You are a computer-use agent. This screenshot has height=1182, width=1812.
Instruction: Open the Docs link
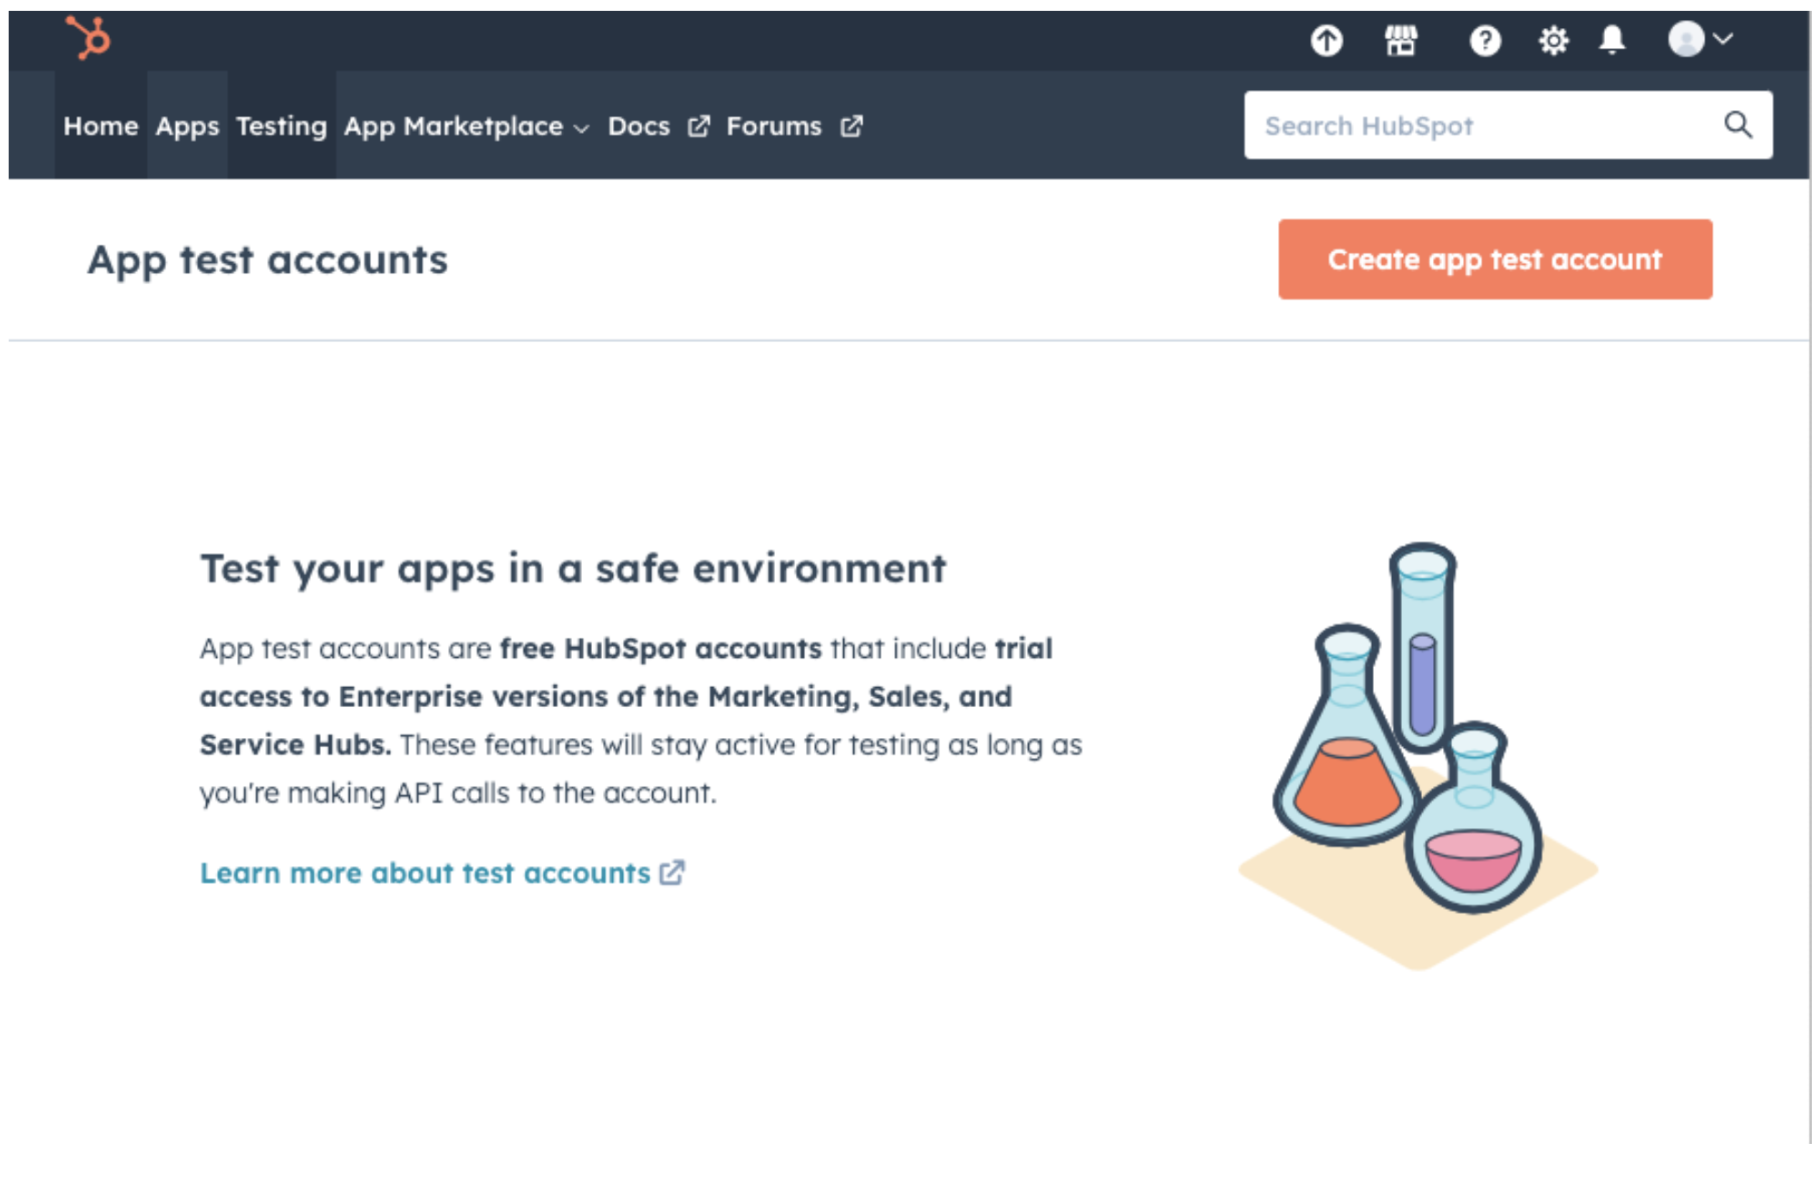point(639,126)
